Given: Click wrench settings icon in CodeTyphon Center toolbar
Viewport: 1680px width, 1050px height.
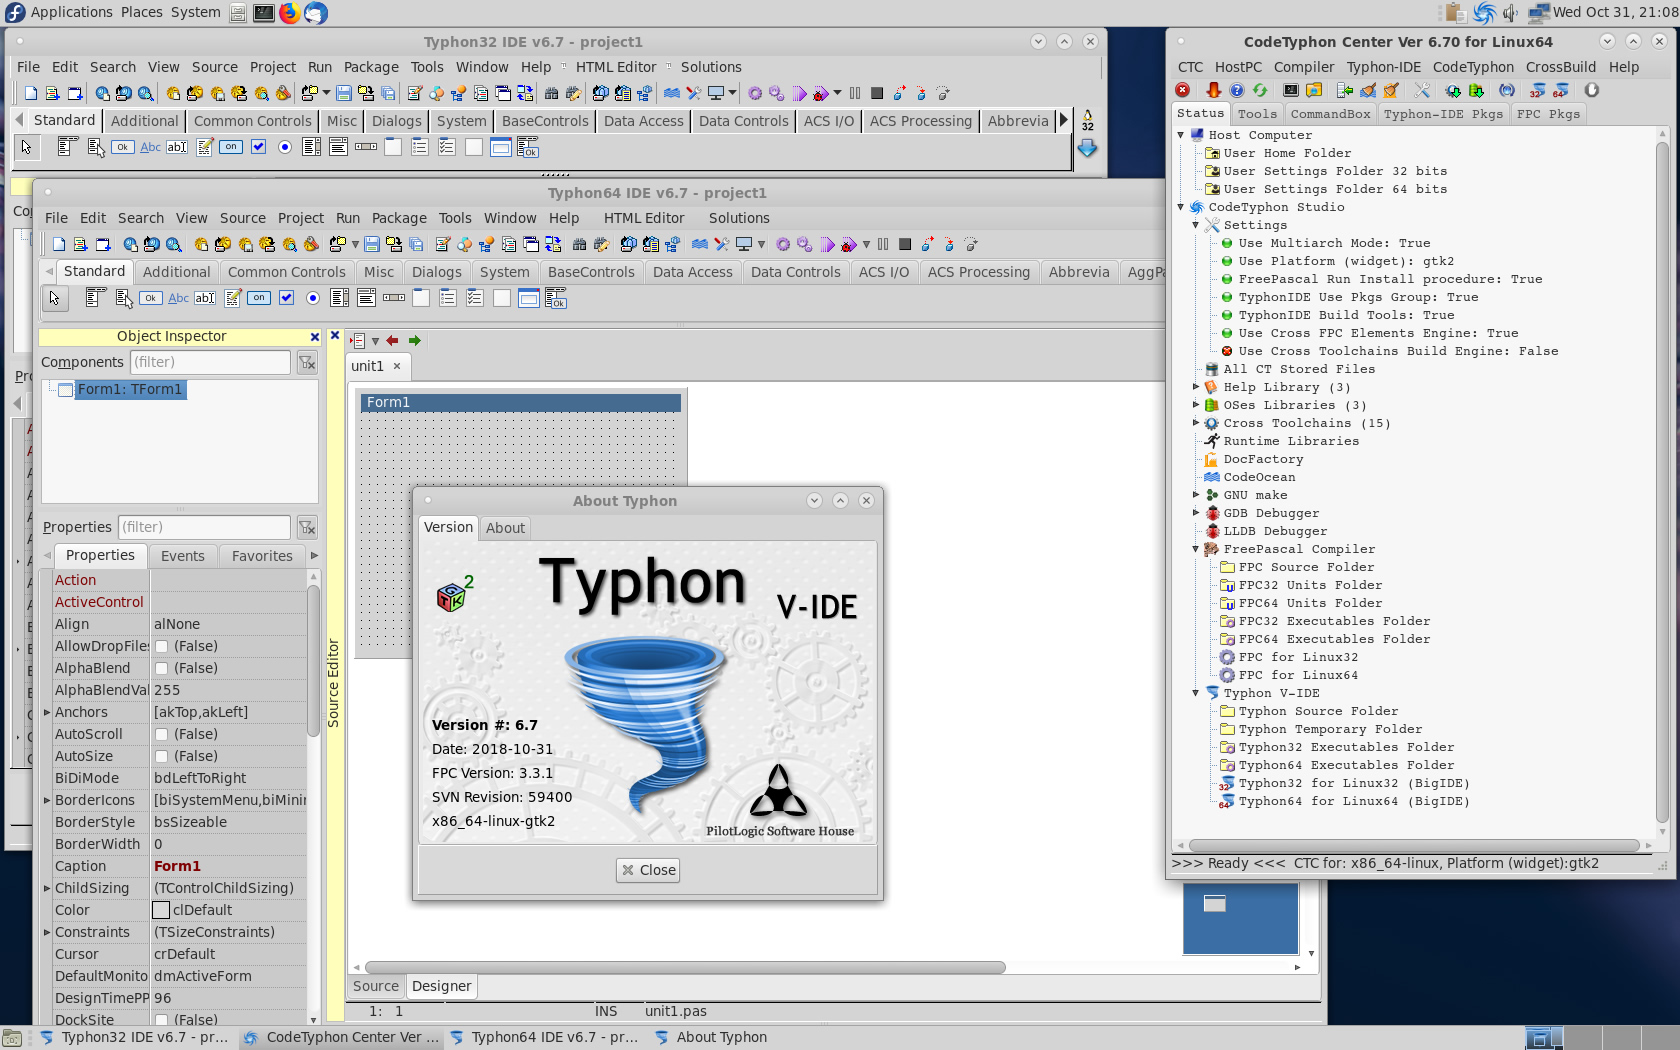Looking at the screenshot, I should [1422, 90].
